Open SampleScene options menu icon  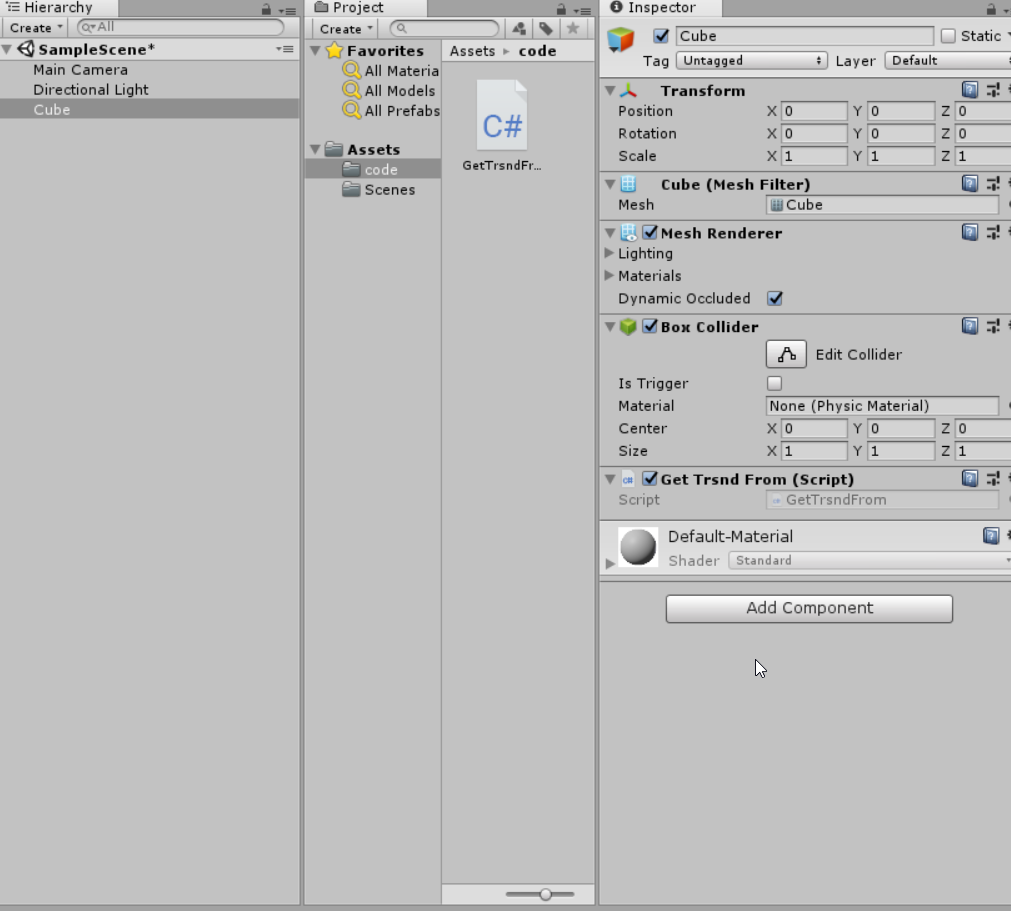(285, 49)
